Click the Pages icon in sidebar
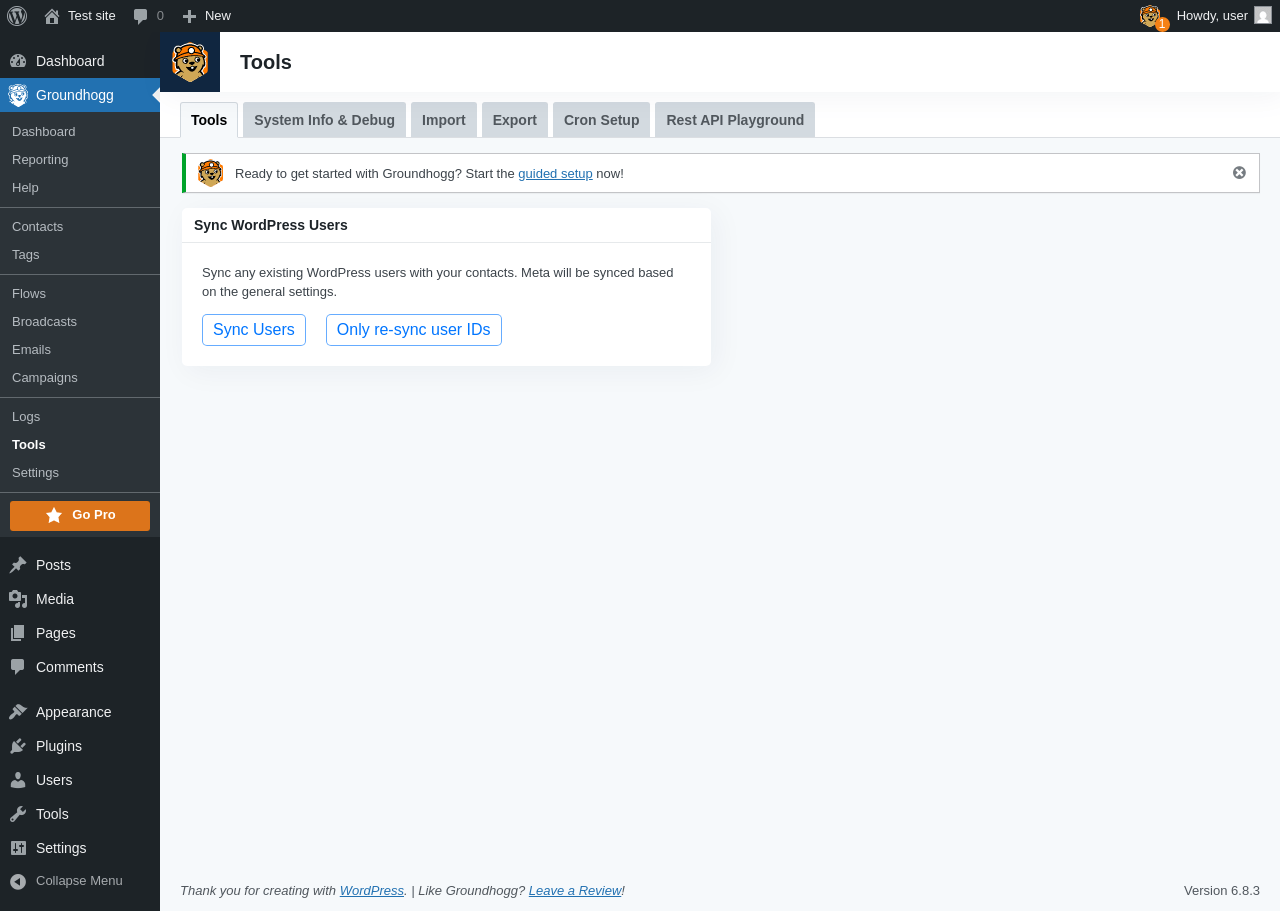The height and width of the screenshot is (911, 1280). 18,633
